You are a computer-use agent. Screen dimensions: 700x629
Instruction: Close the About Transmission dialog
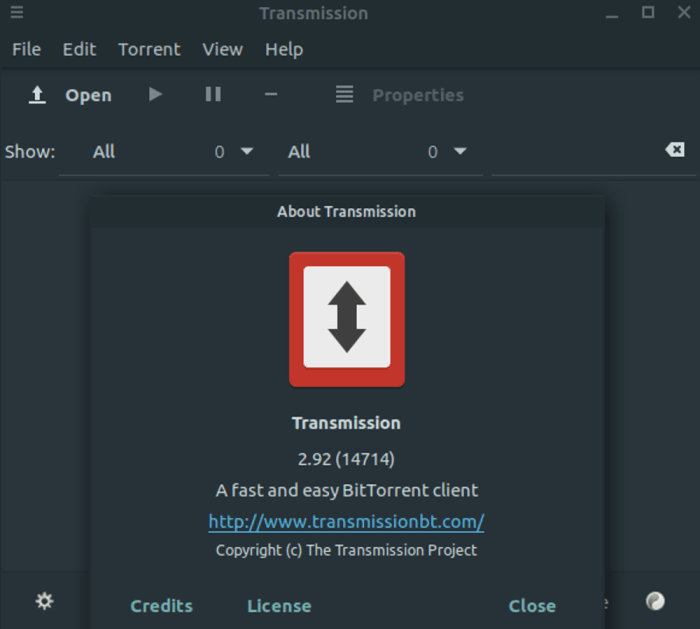coord(532,606)
